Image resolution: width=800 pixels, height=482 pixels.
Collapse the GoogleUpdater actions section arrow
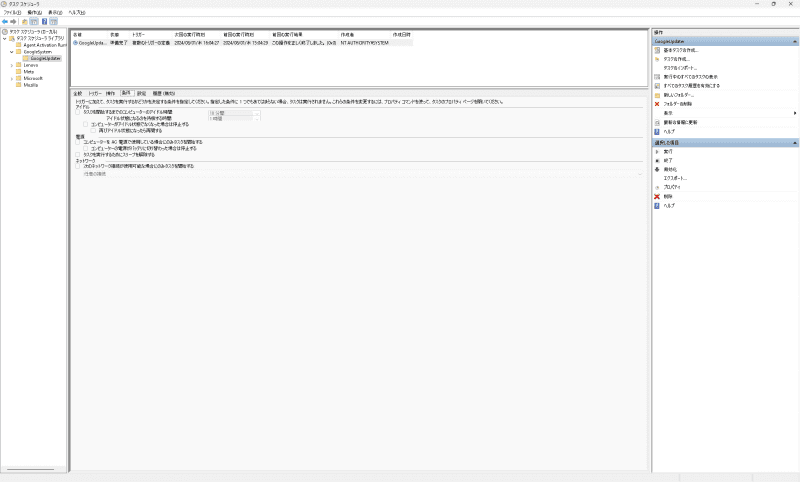tap(794, 41)
